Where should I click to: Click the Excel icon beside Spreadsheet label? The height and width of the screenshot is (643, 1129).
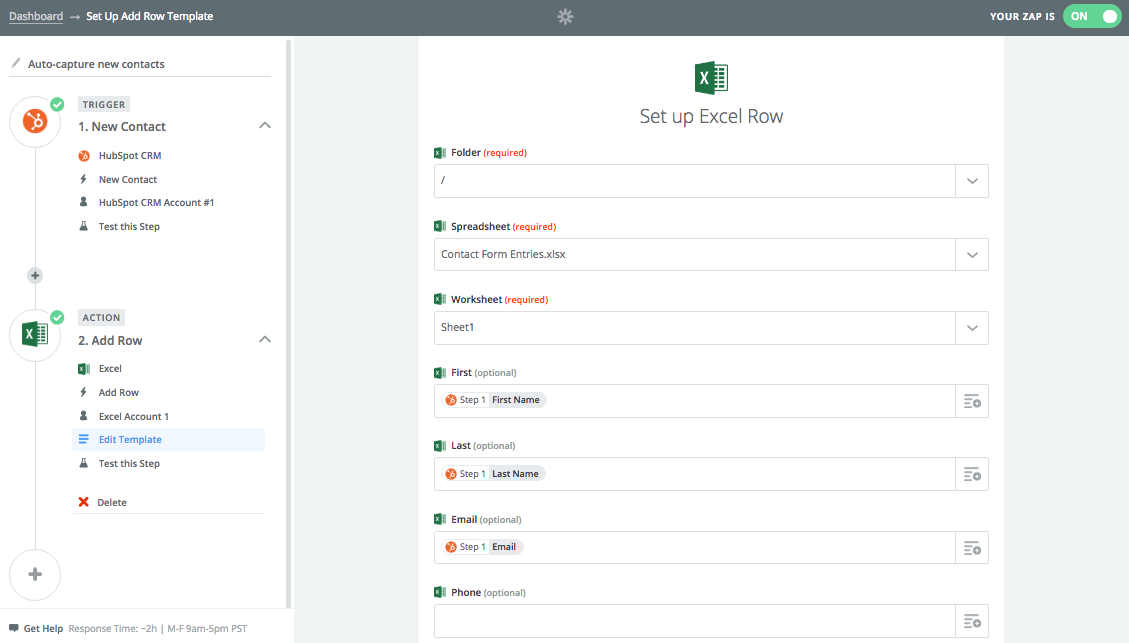pyautogui.click(x=440, y=226)
